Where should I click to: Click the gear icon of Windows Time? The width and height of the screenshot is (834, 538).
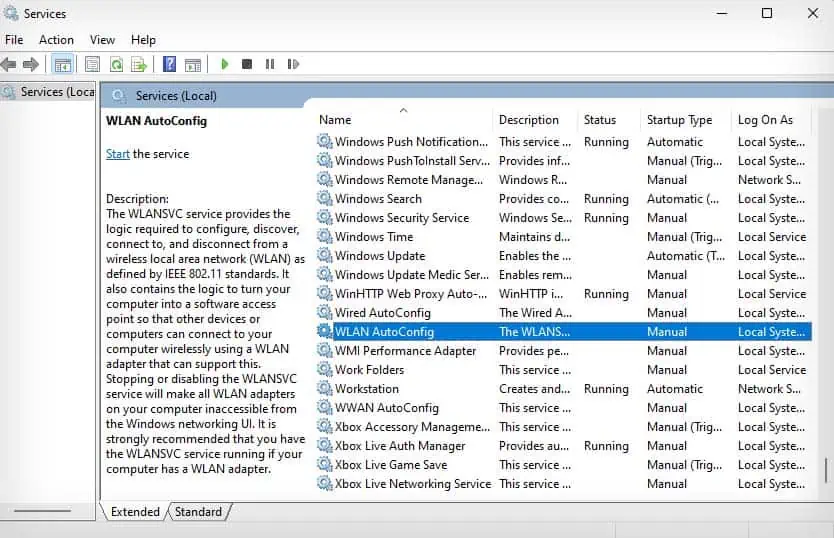(324, 236)
